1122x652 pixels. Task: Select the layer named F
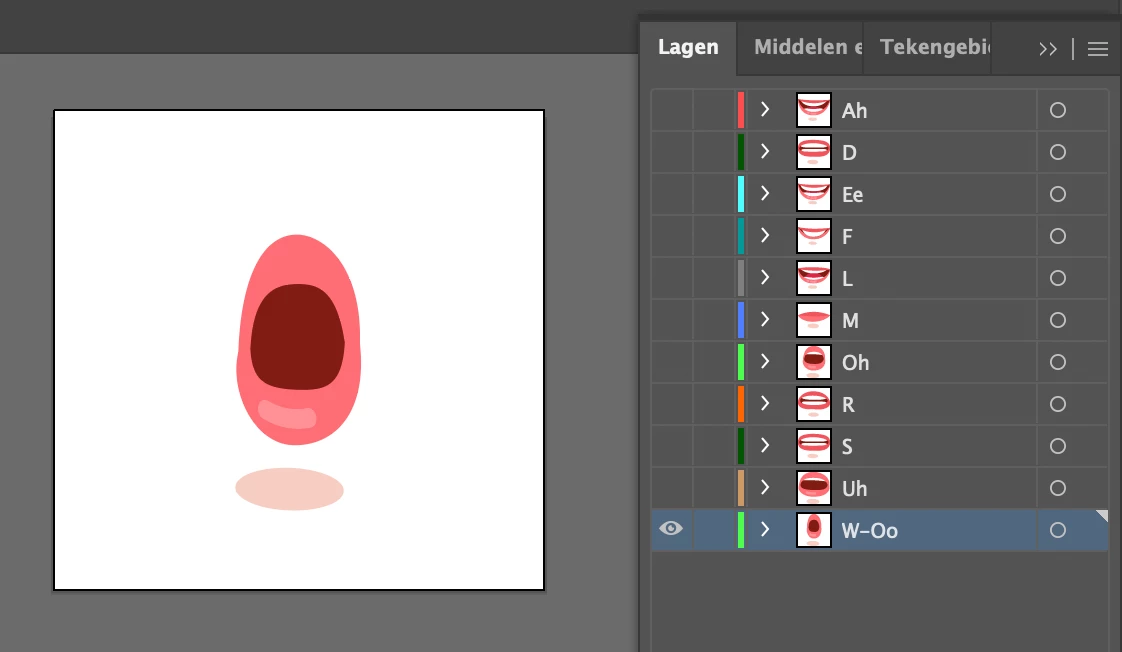(x=847, y=237)
